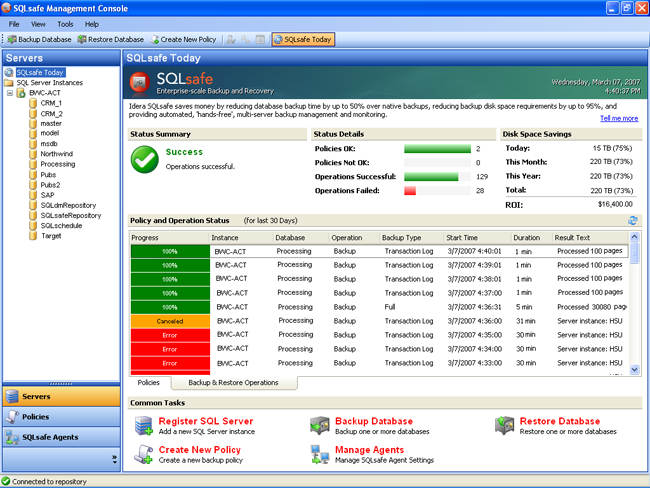Open the Restore Database link in Common Tasks

[560, 421]
